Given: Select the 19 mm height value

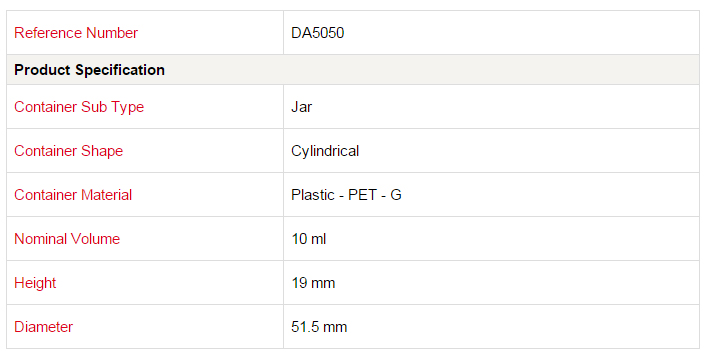Looking at the screenshot, I should tap(313, 283).
